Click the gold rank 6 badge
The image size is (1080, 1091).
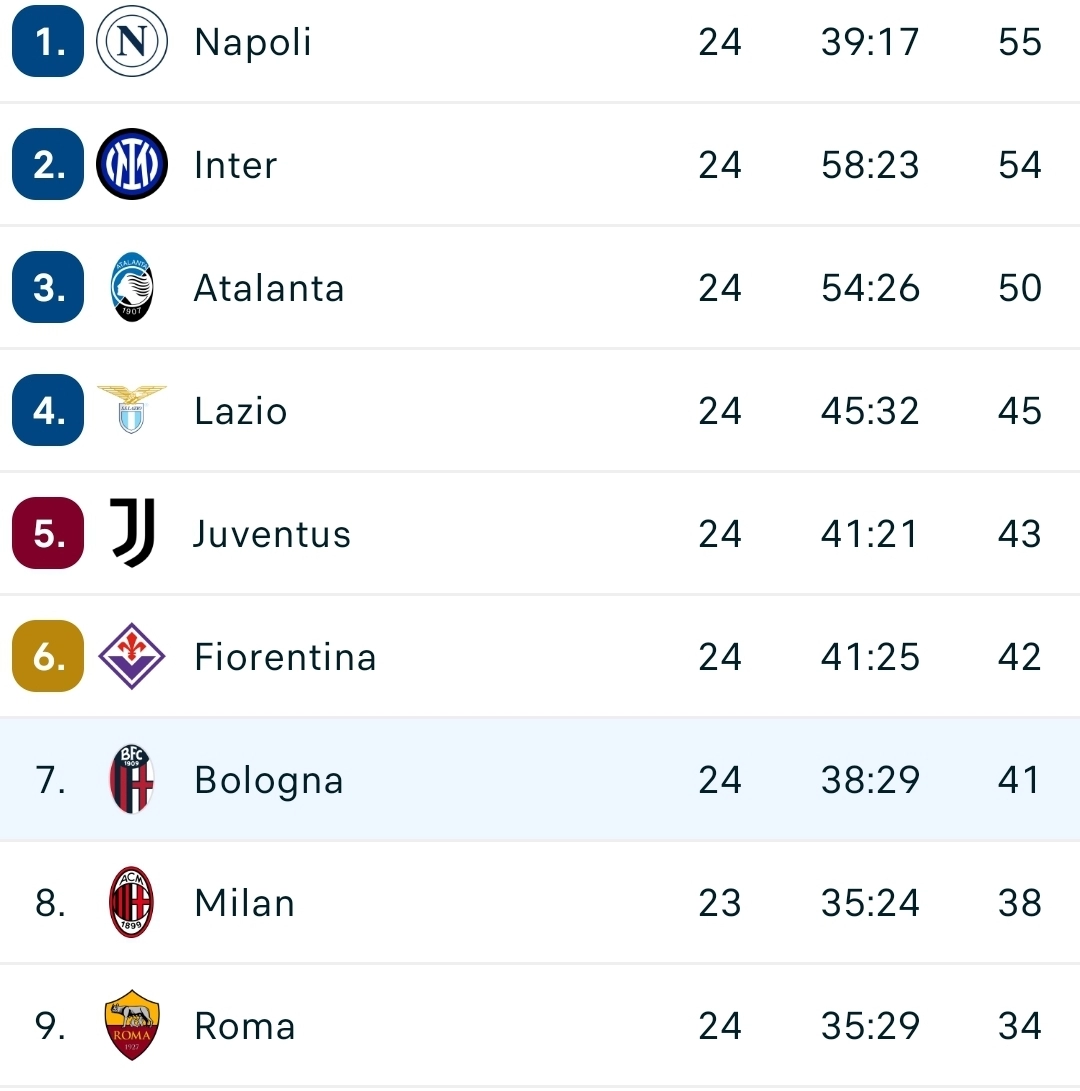coord(48,656)
